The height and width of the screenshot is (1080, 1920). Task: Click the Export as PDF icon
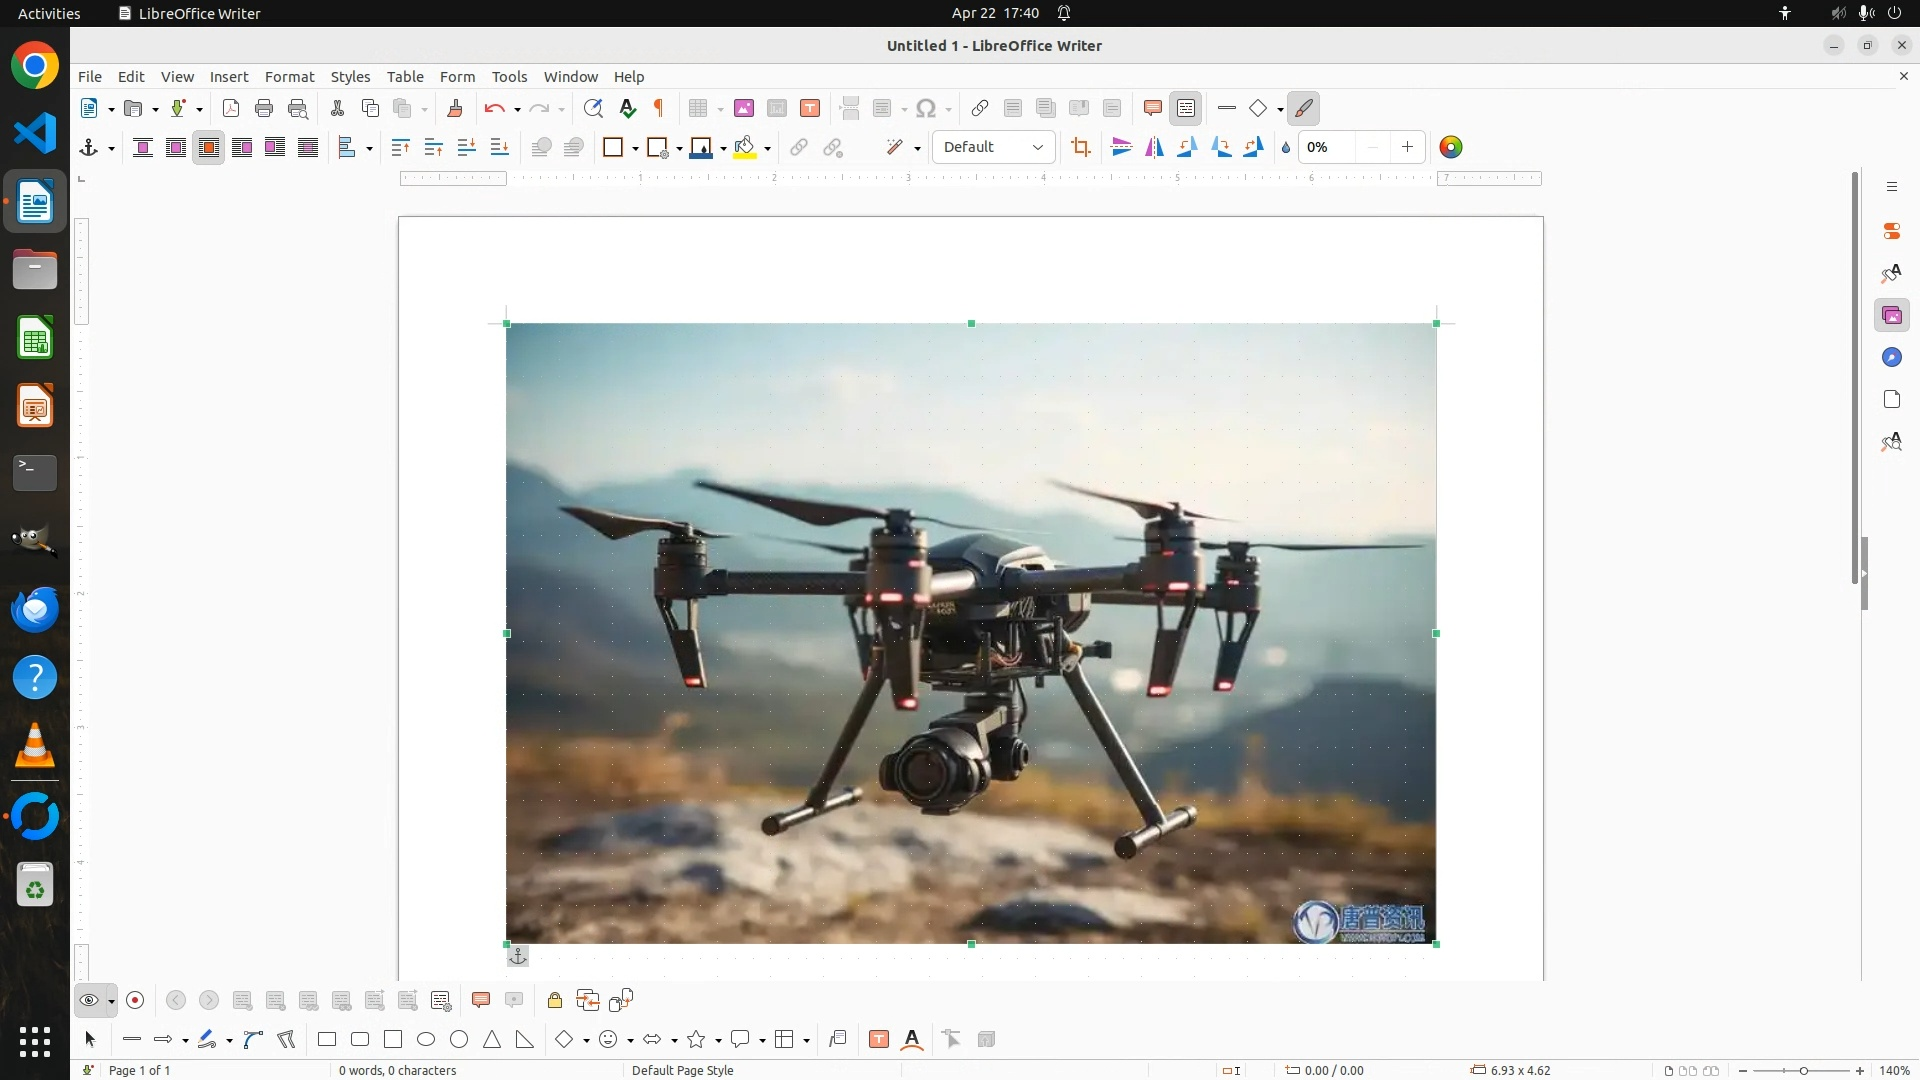pos(231,108)
